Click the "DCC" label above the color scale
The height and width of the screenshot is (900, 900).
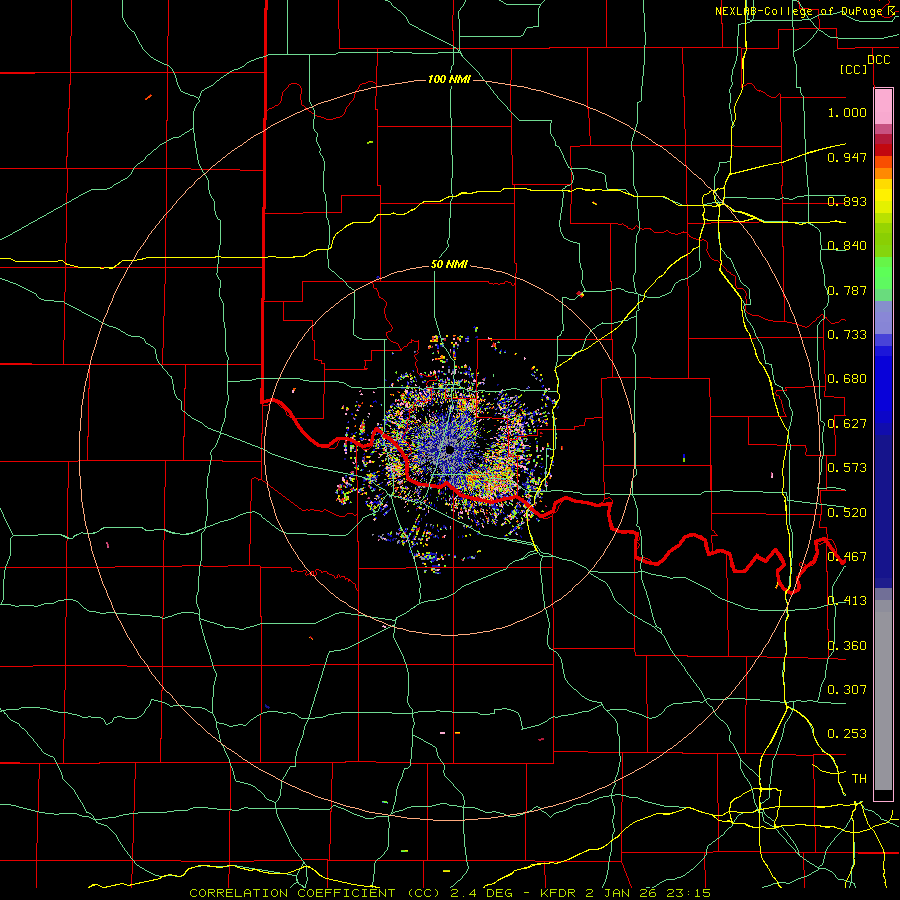tap(878, 60)
